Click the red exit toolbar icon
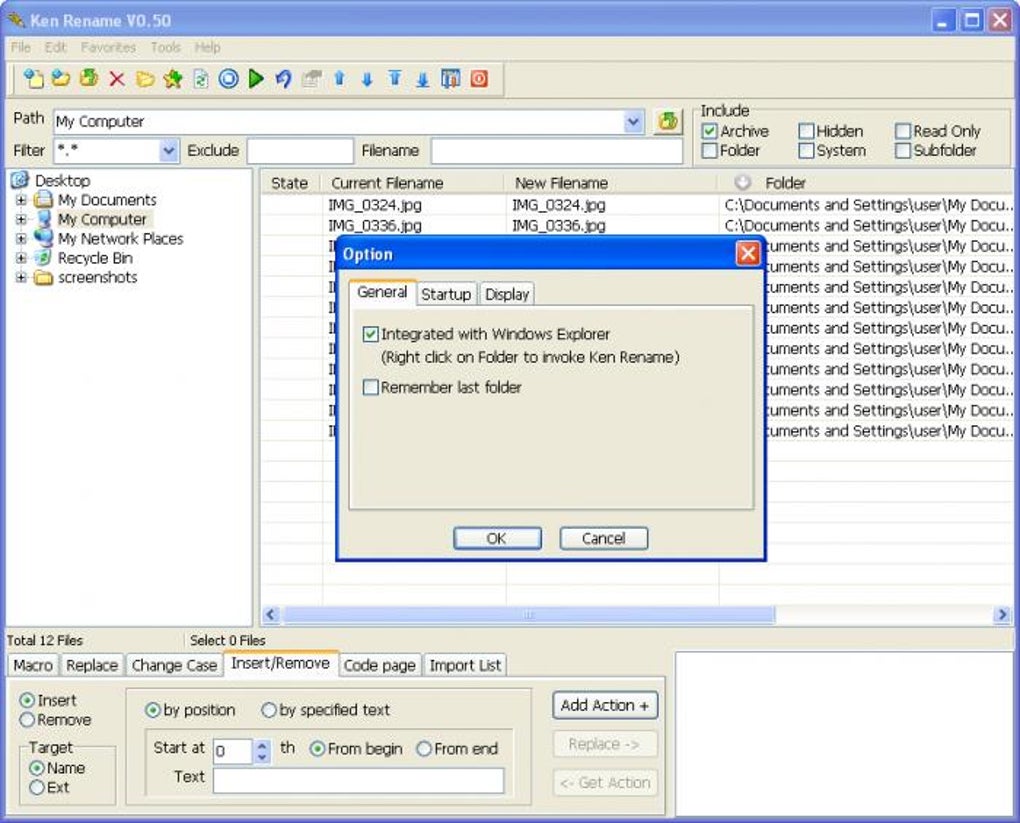 pos(479,79)
